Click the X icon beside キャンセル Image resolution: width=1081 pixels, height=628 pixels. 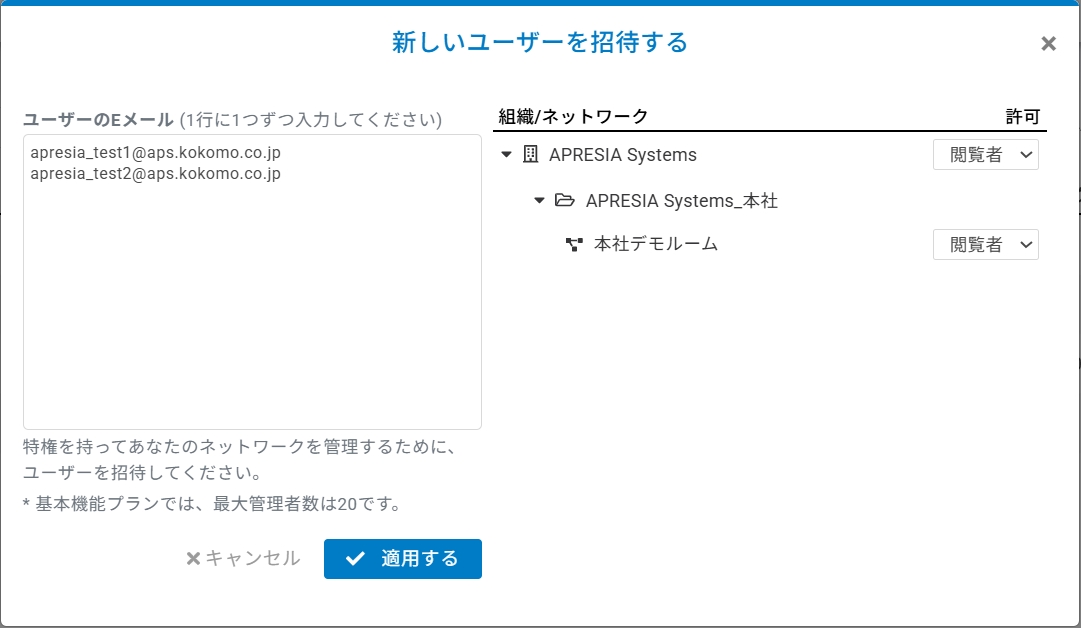click(193, 559)
